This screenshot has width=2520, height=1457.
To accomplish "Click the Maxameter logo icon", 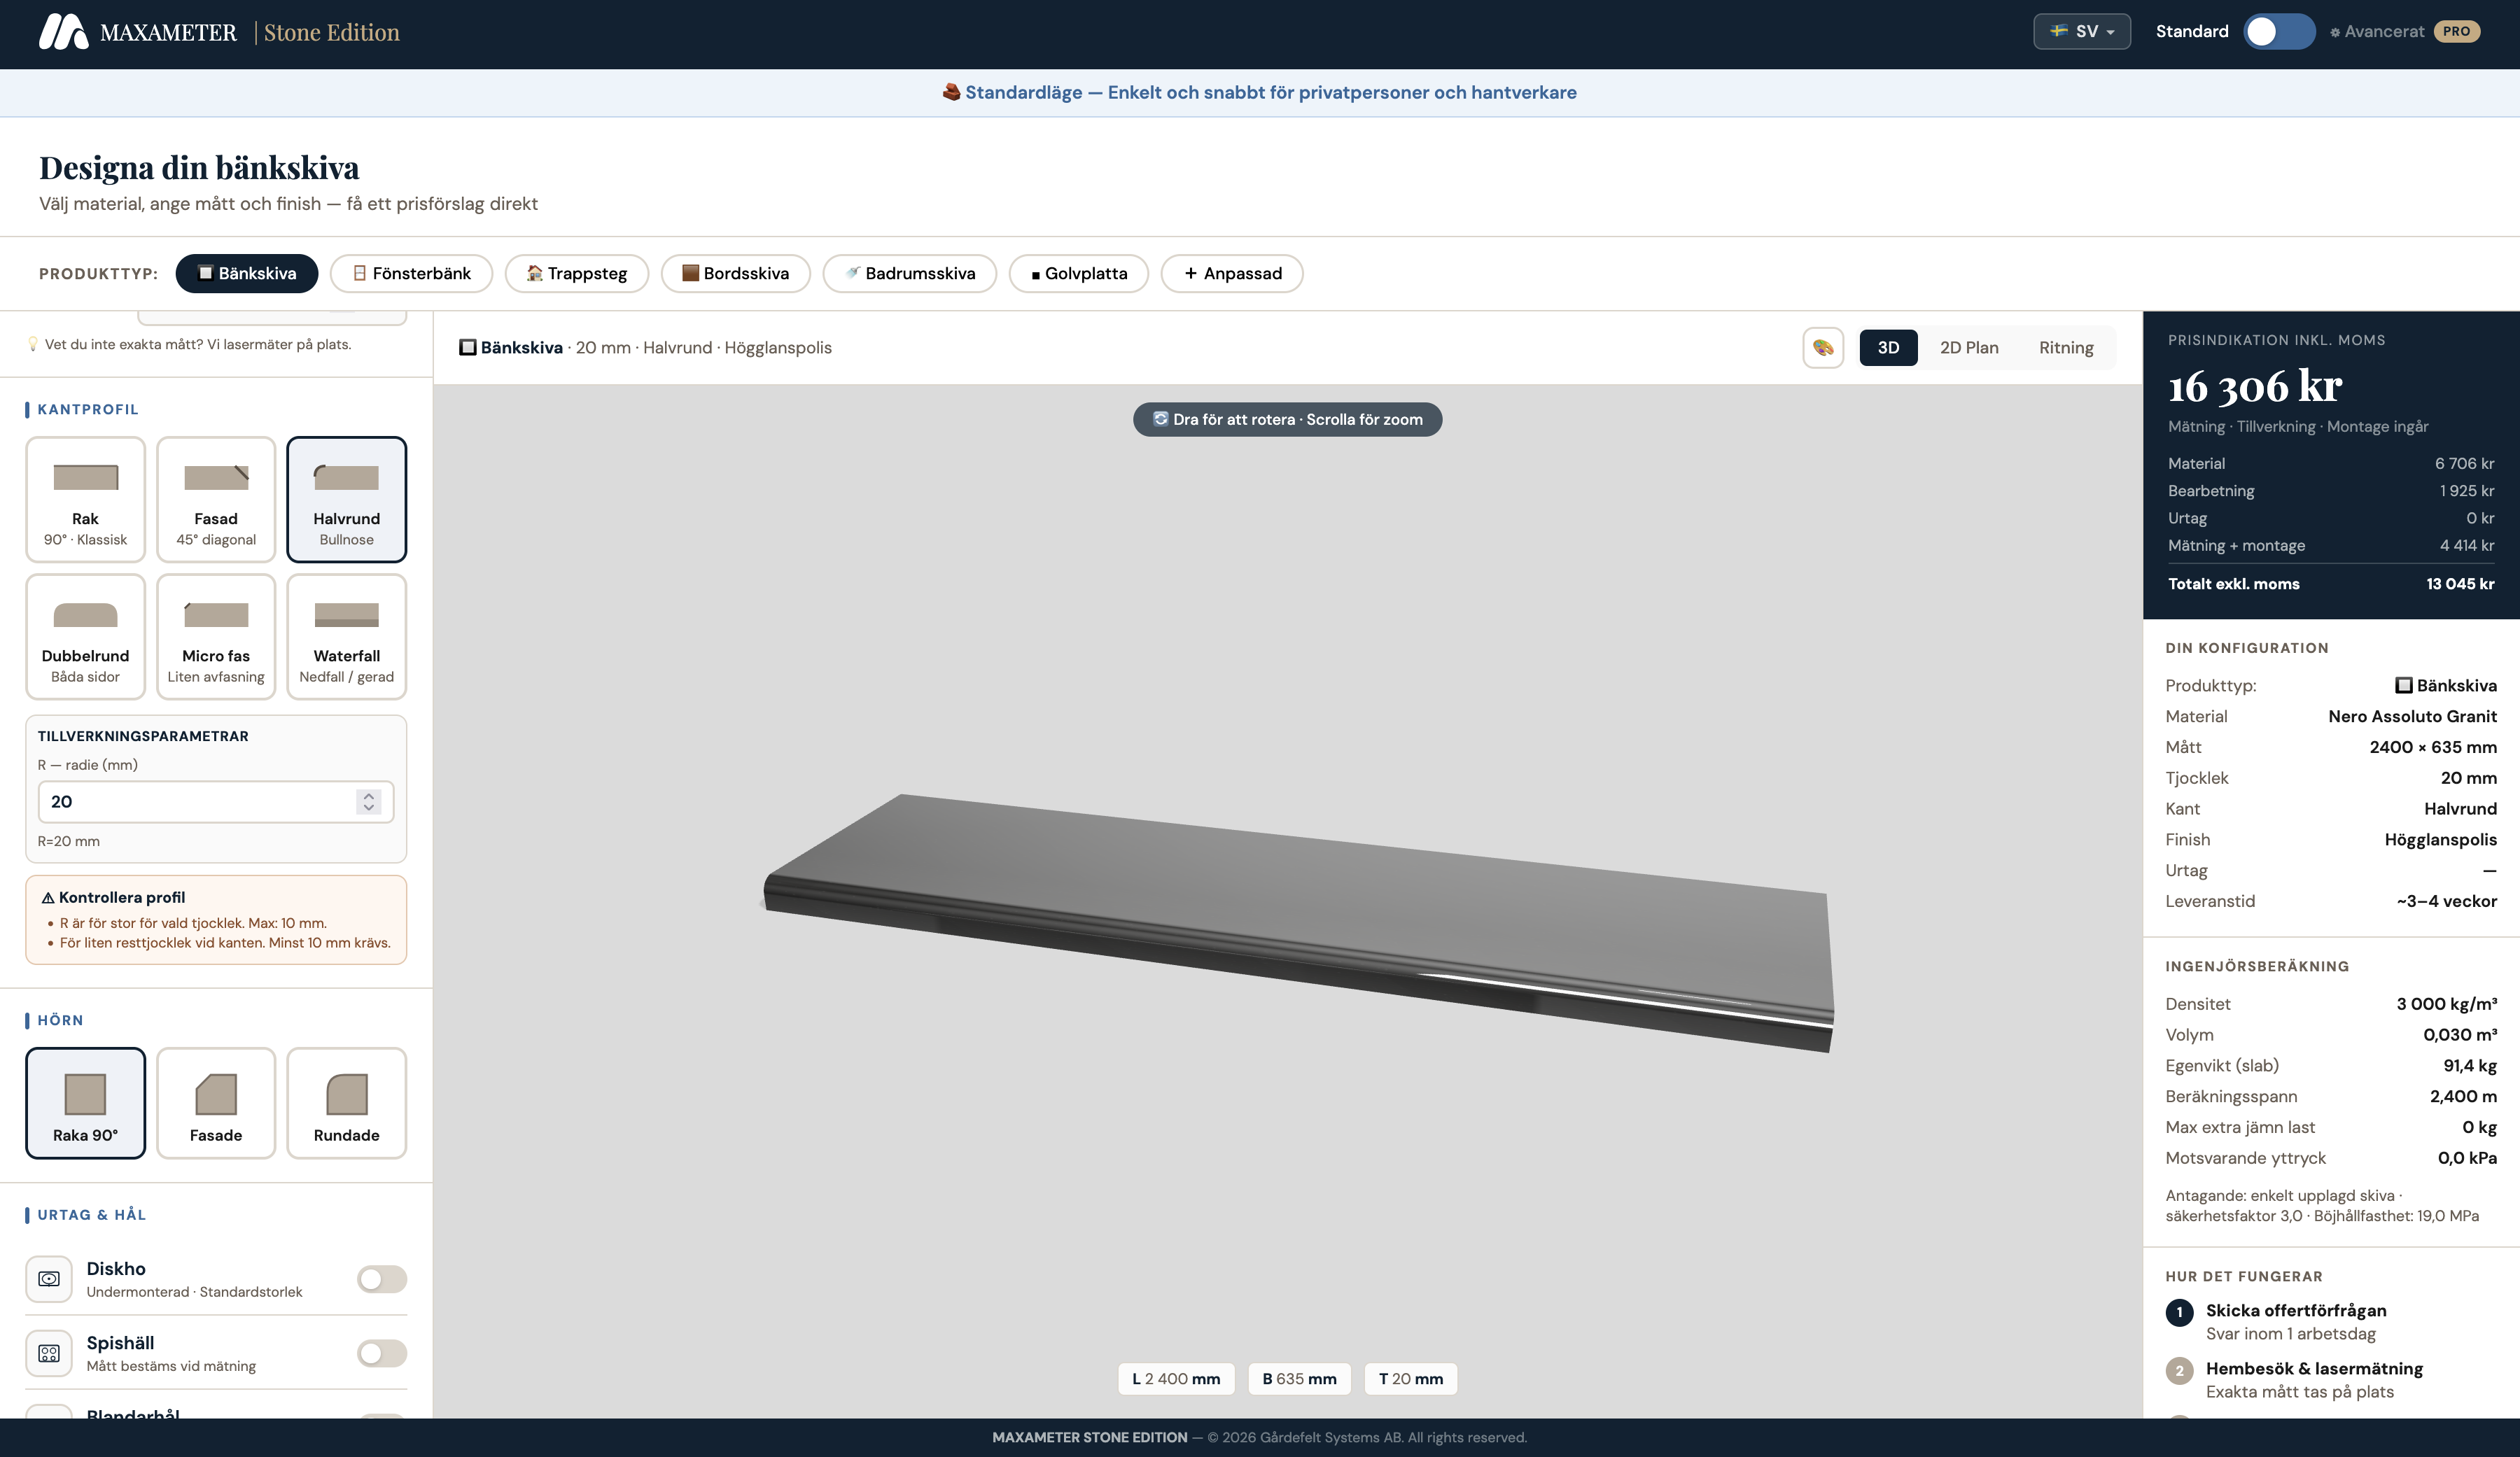I will click(63, 32).
